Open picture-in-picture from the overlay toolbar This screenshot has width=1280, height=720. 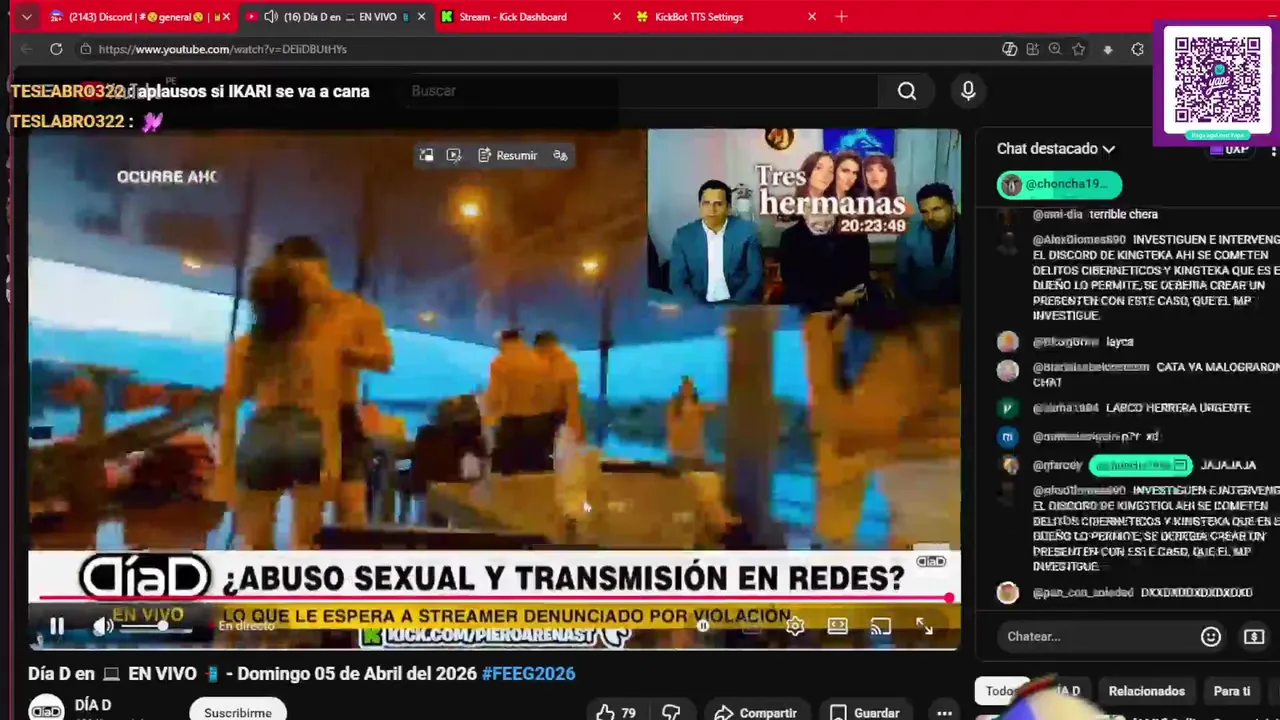426,155
